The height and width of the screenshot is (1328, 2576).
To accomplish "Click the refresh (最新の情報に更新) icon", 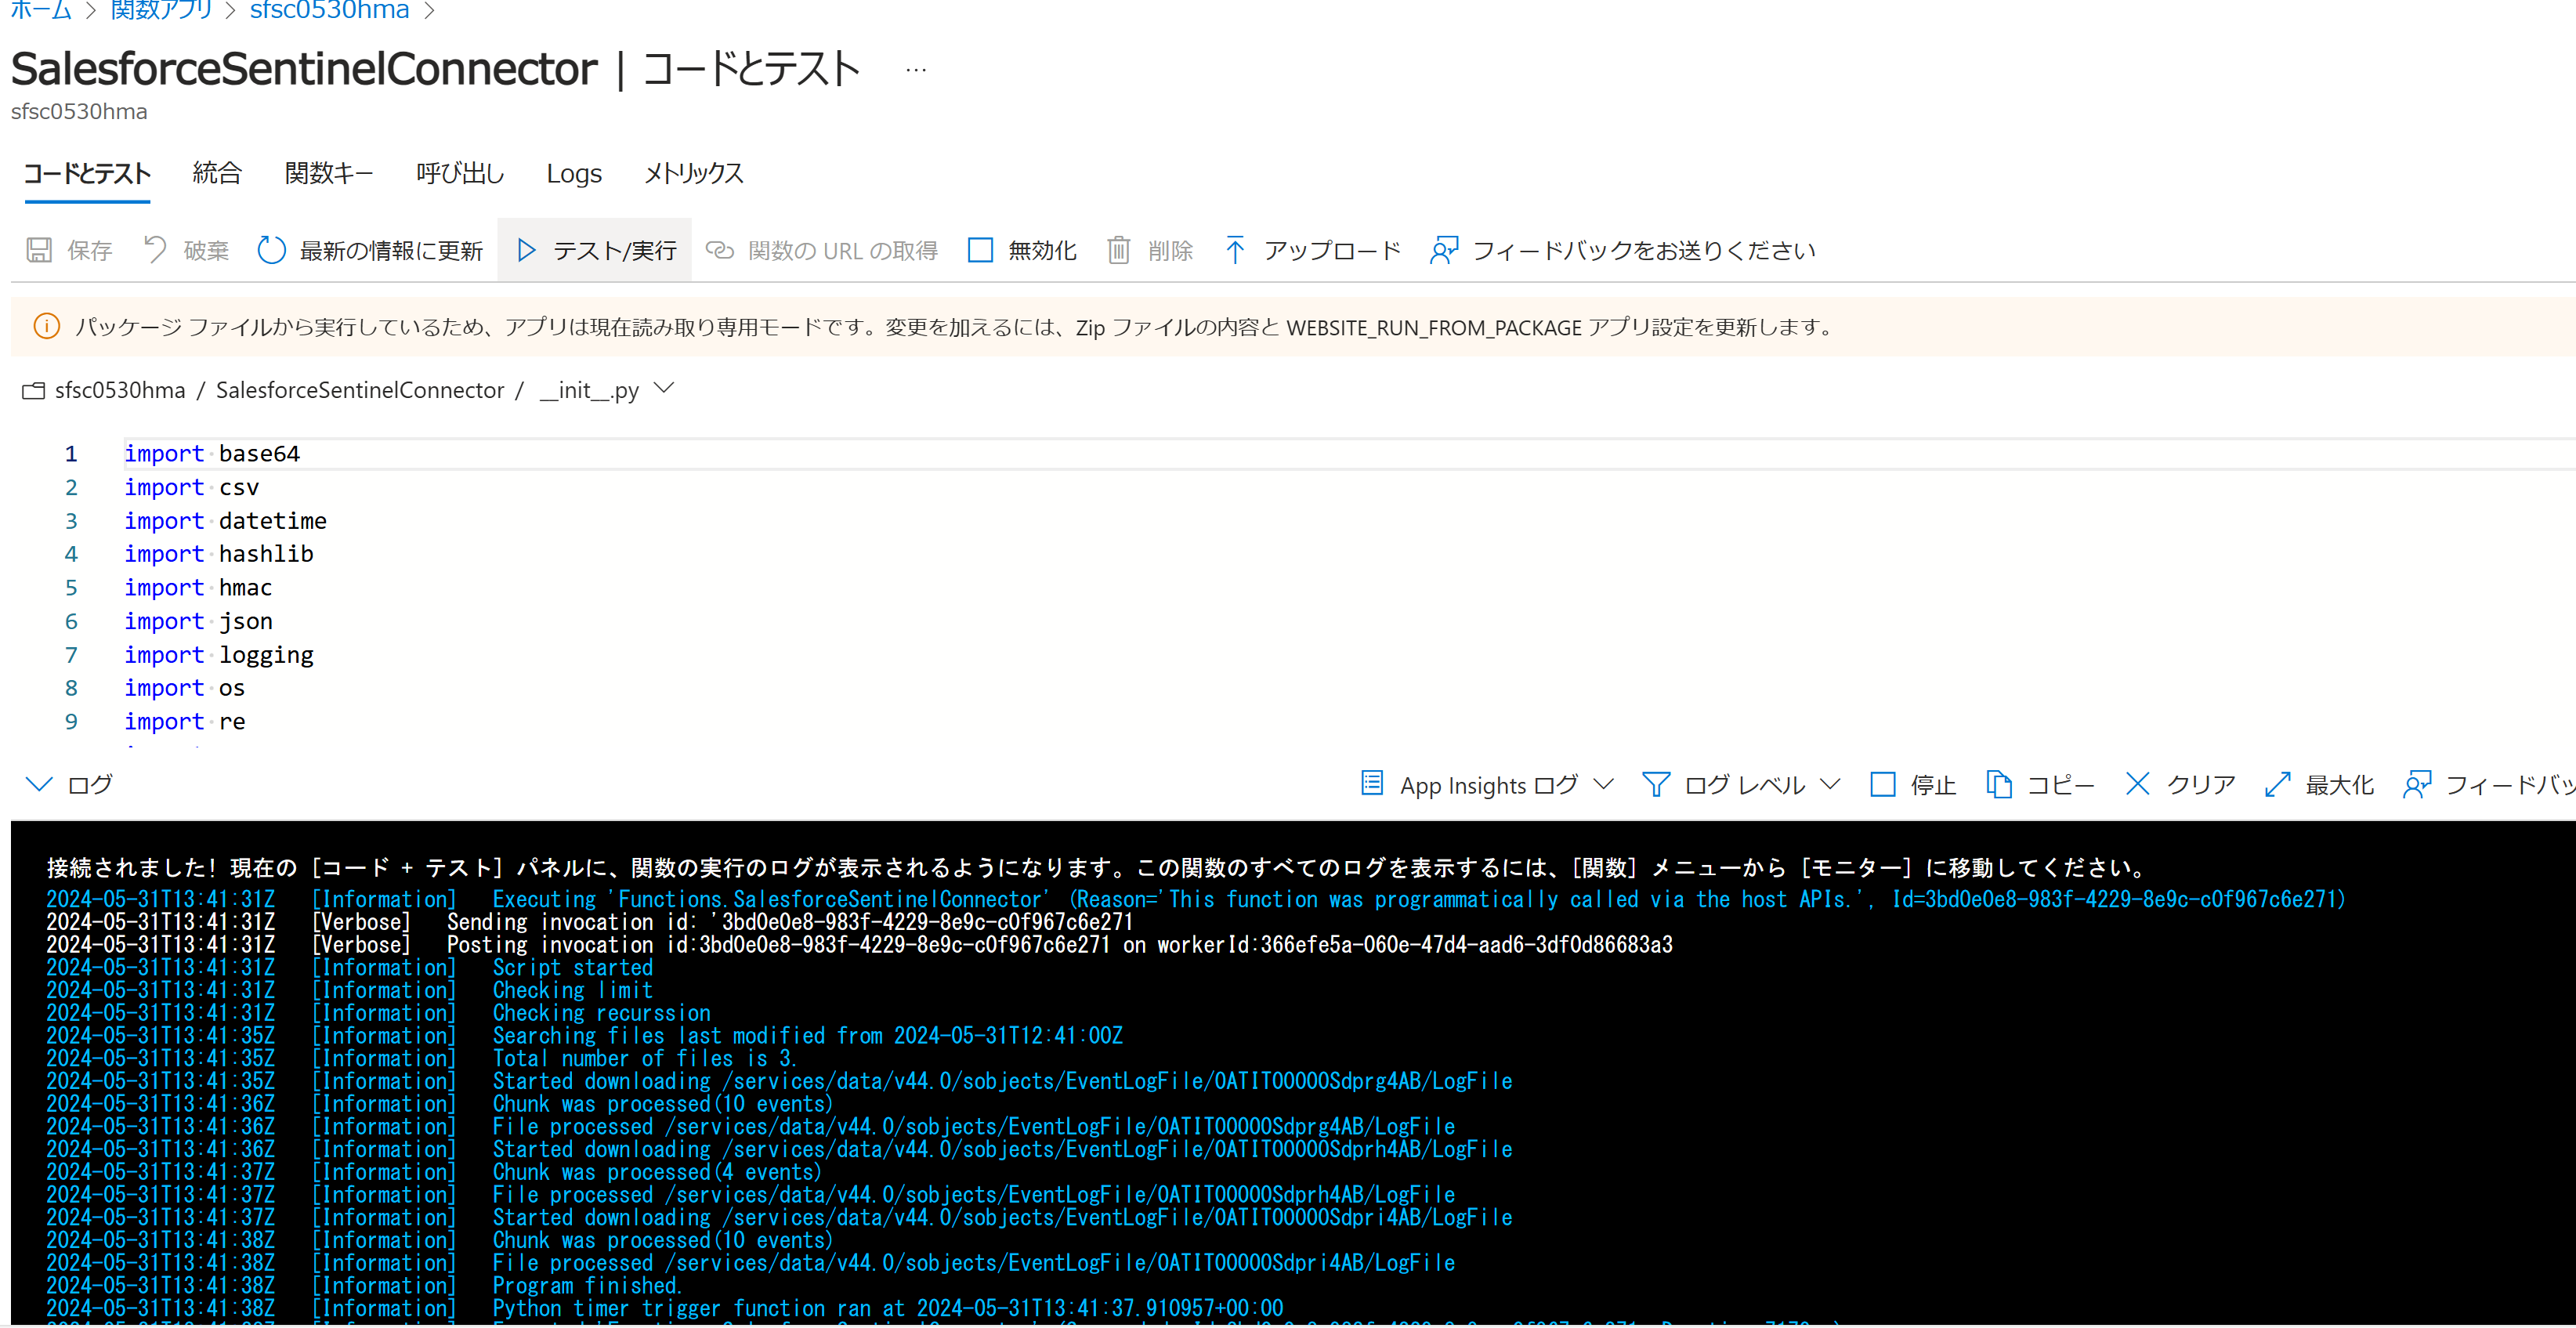I will 271,250.
